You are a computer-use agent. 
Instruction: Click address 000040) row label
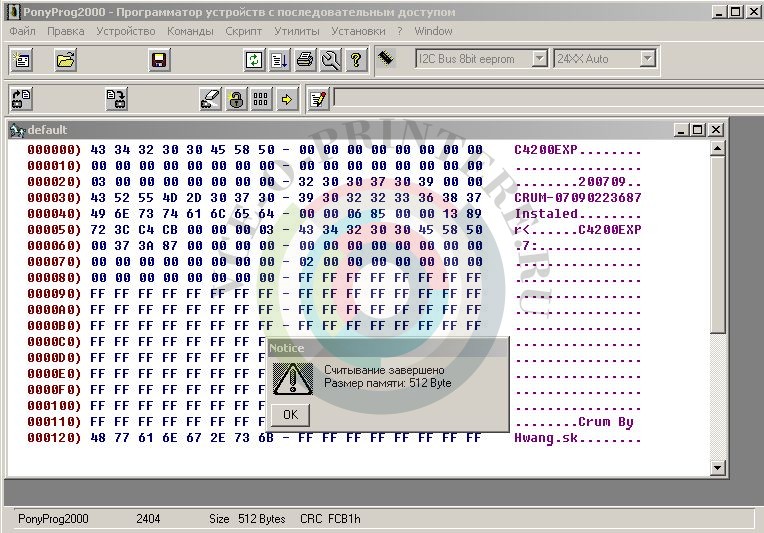click(54, 214)
